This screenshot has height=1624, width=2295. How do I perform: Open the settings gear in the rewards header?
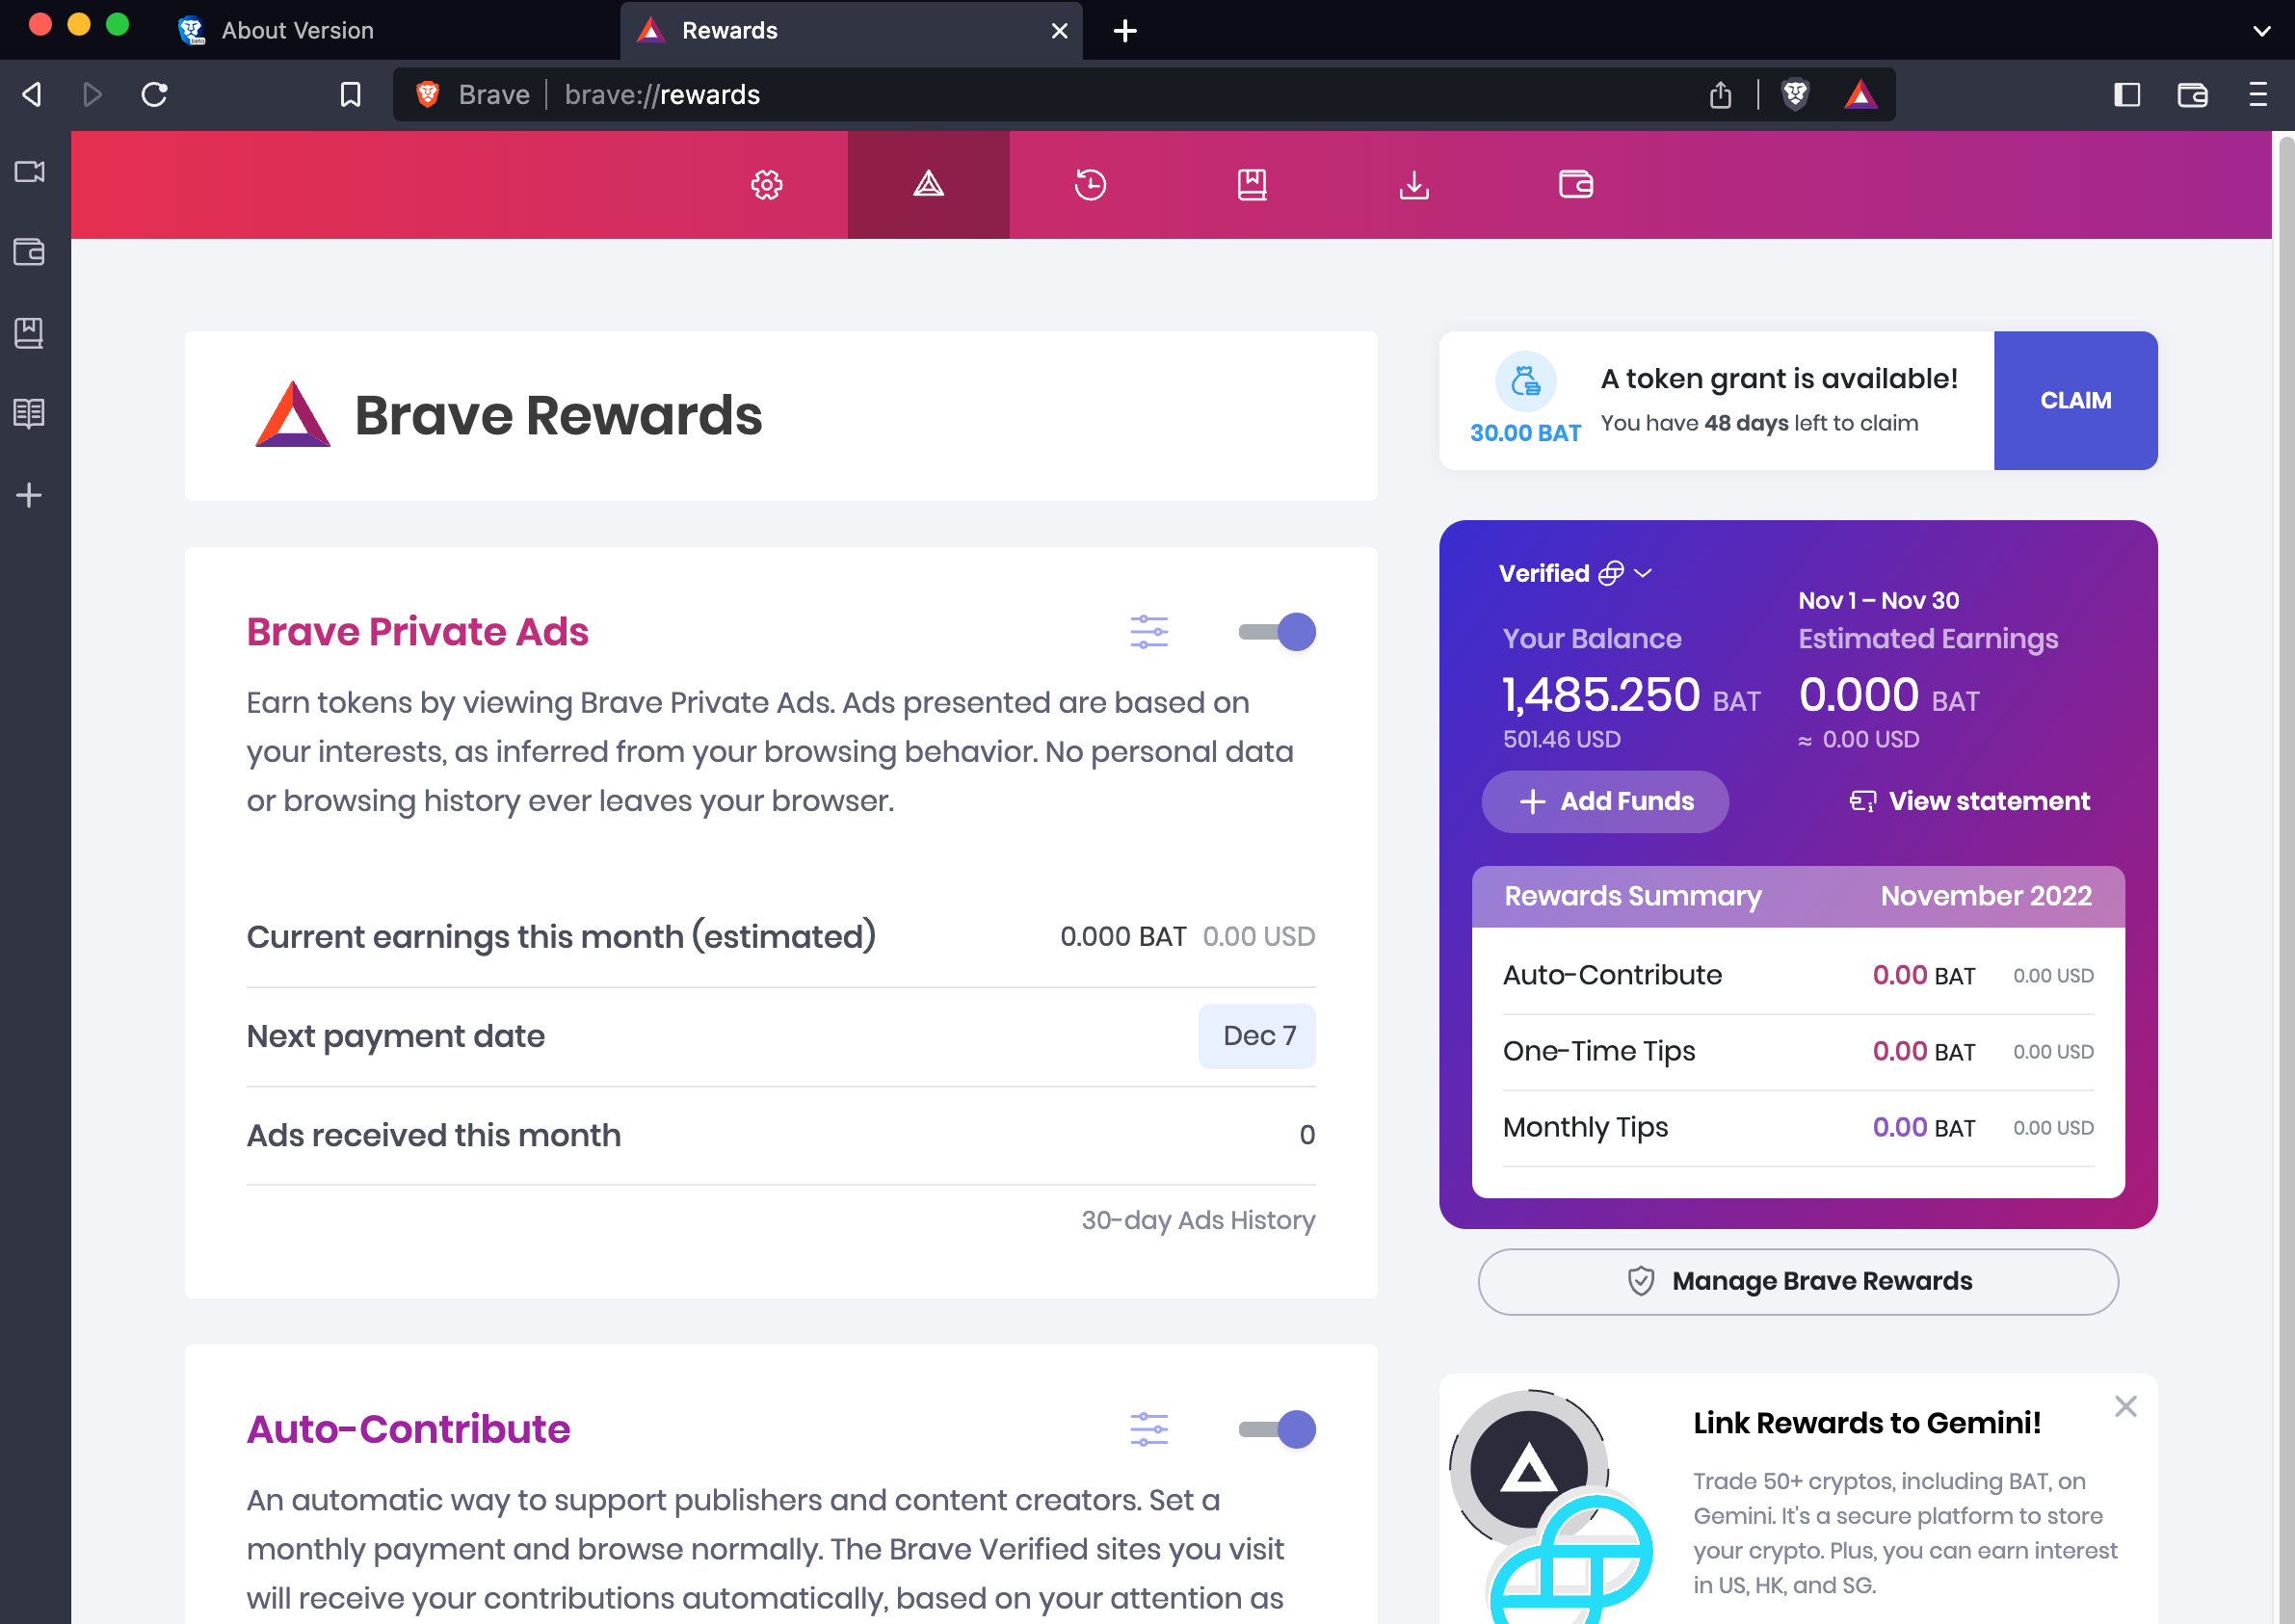click(766, 185)
